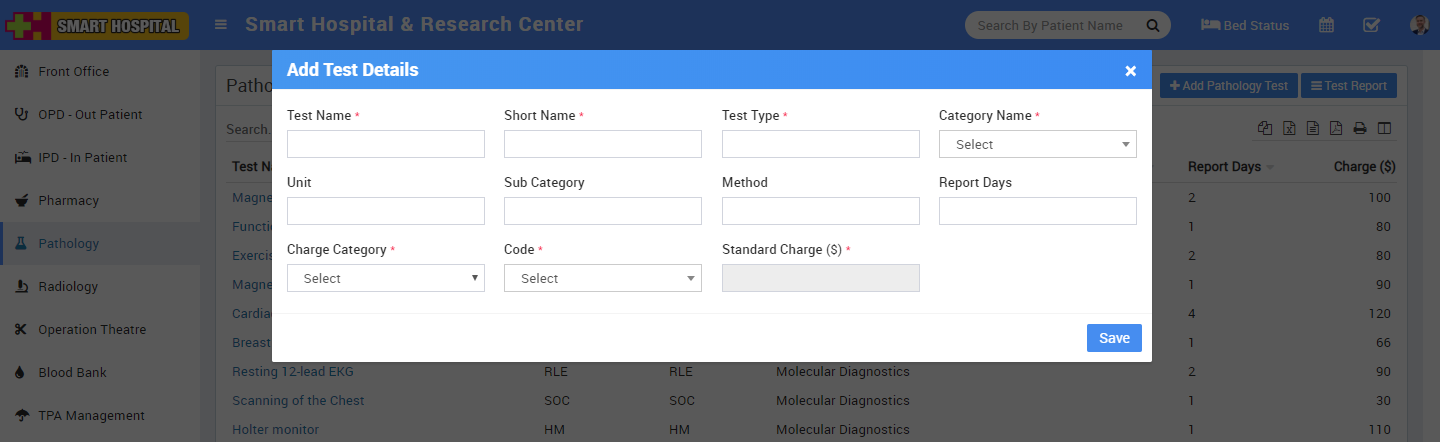1440x442 pixels.
Task: Open the task checklist icon in header
Action: 1371,25
